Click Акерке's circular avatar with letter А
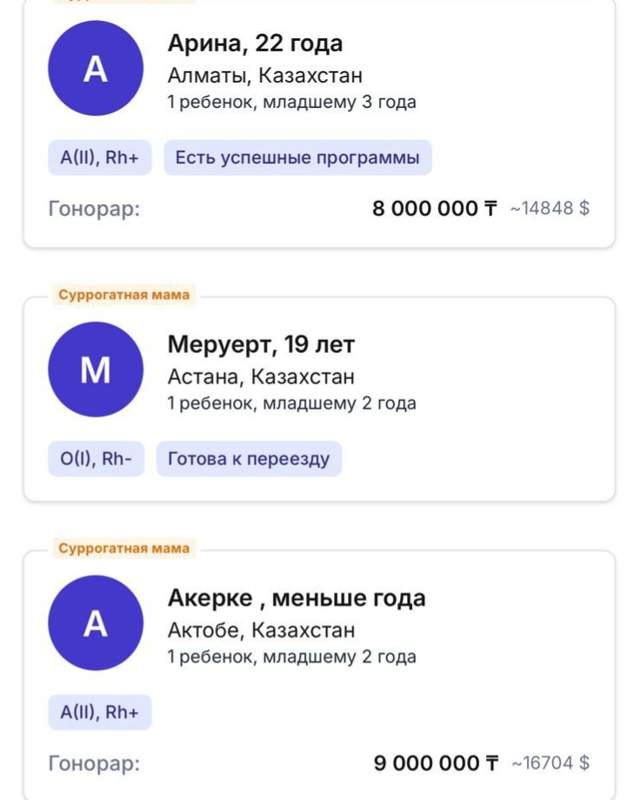 tap(95, 625)
